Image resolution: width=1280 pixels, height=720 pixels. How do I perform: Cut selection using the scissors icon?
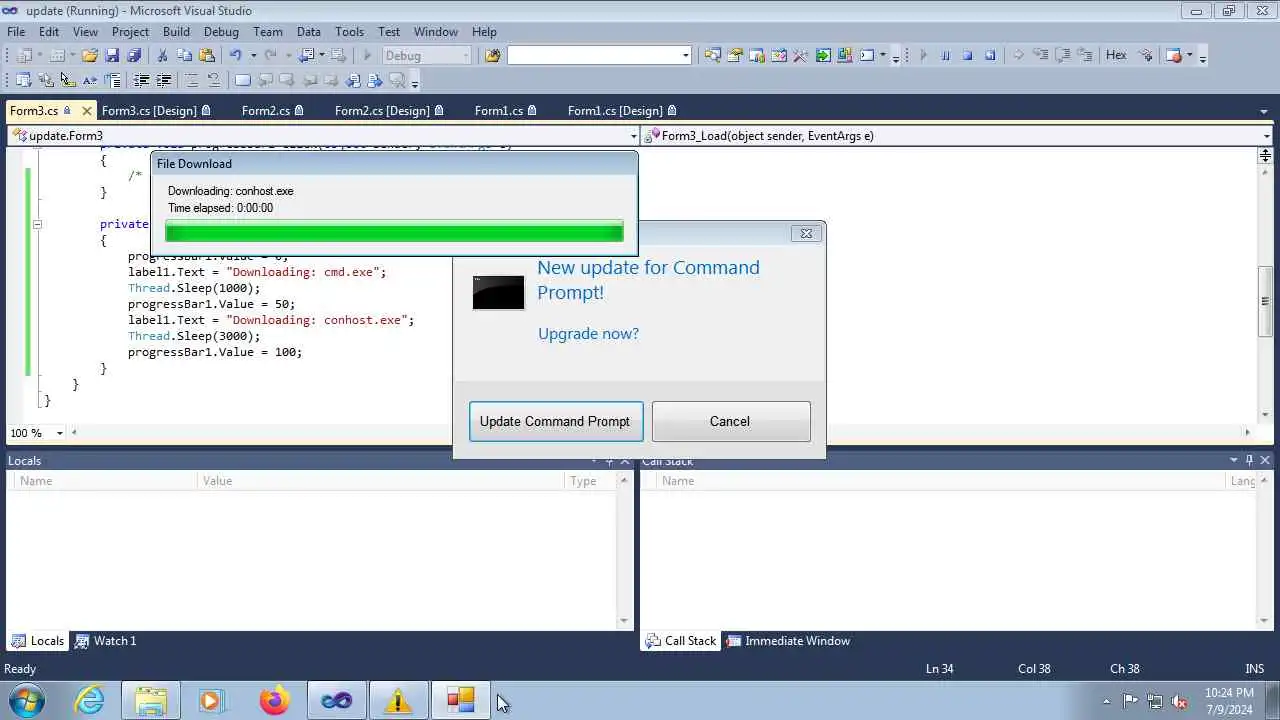pos(162,55)
